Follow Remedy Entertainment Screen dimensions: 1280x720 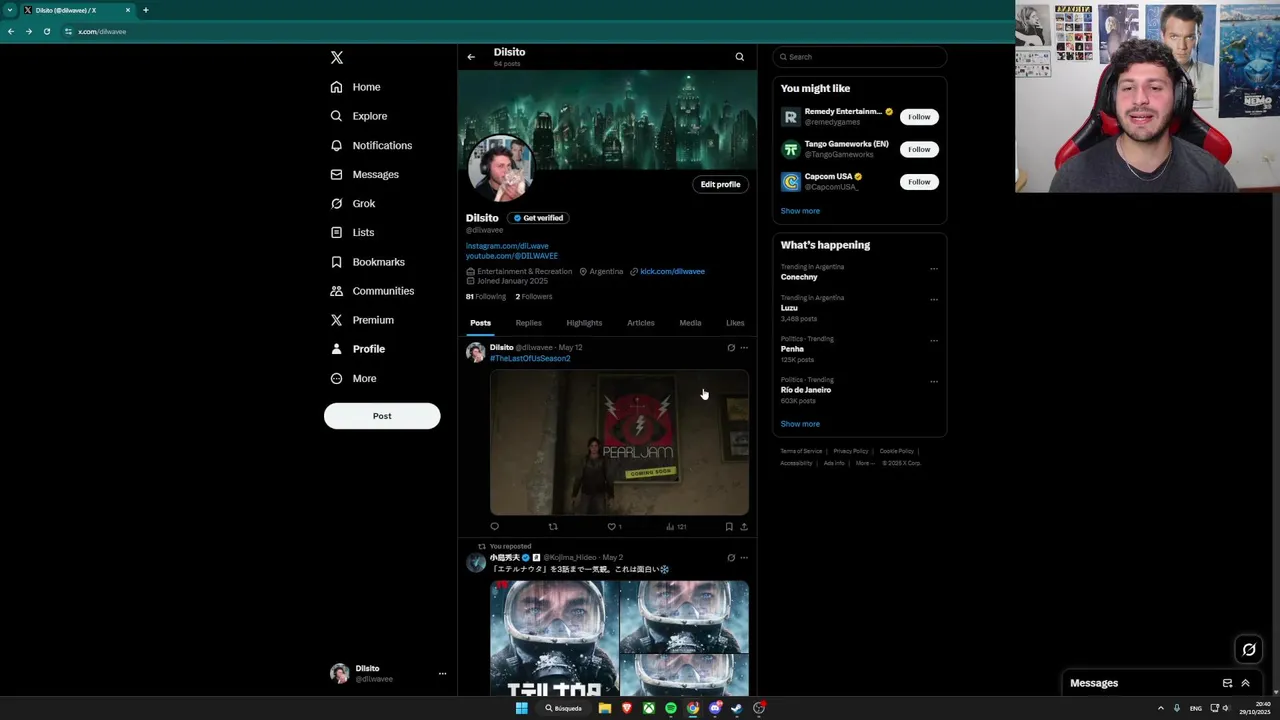919,117
